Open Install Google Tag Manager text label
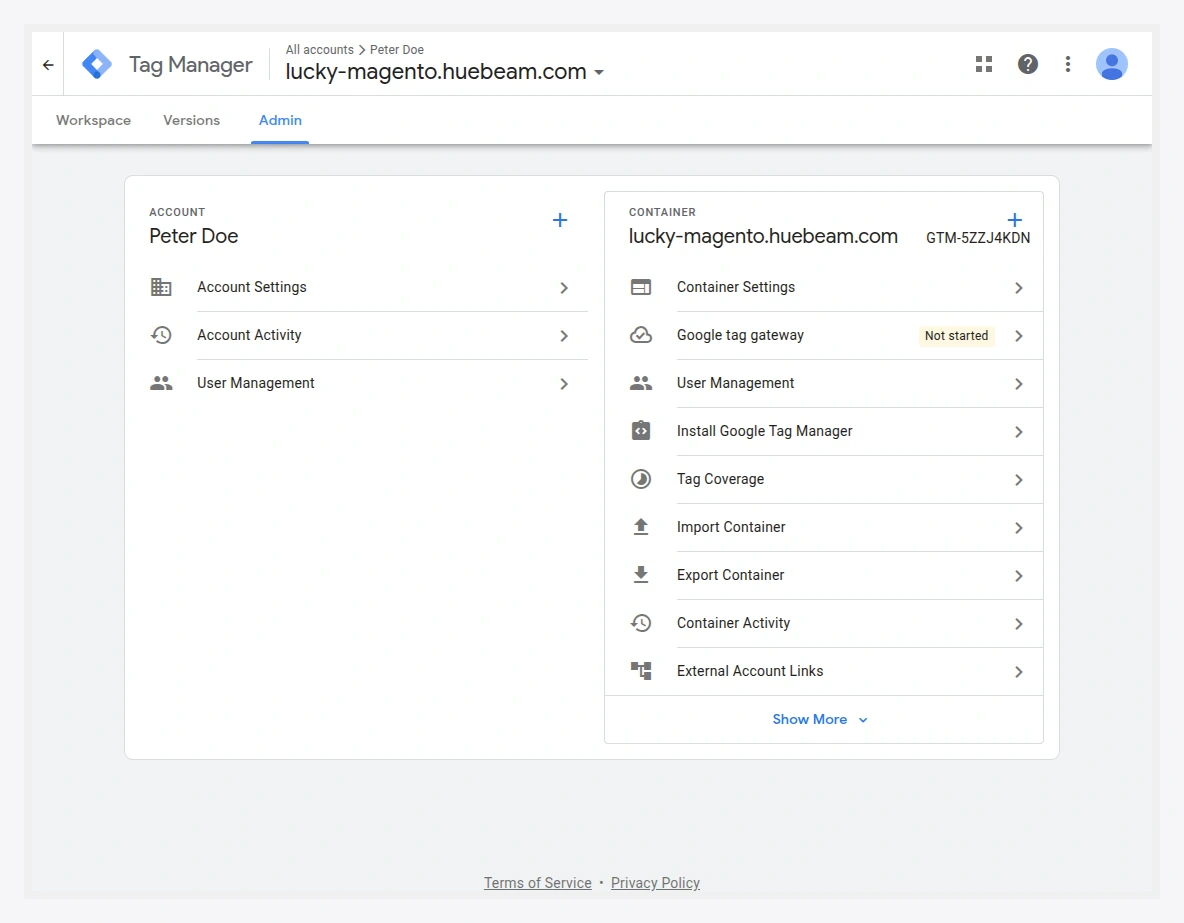1184x923 pixels. pos(764,431)
